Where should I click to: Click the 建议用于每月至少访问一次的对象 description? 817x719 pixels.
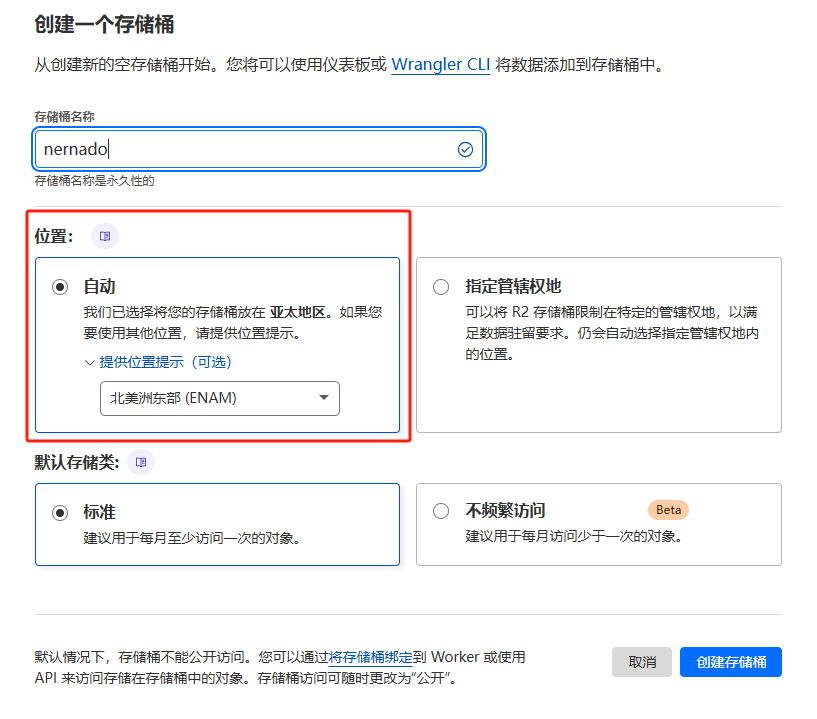[x=191, y=538]
